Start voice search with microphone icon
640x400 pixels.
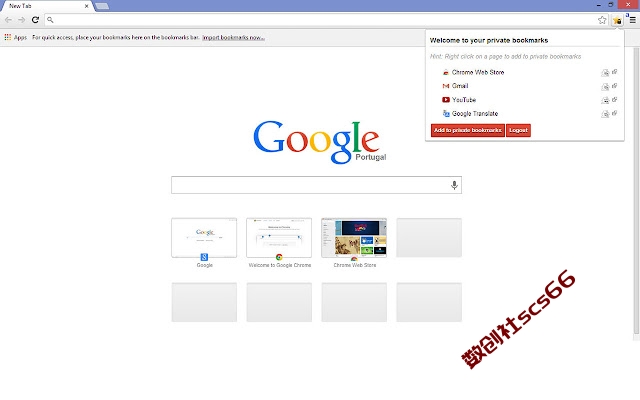pyautogui.click(x=454, y=185)
